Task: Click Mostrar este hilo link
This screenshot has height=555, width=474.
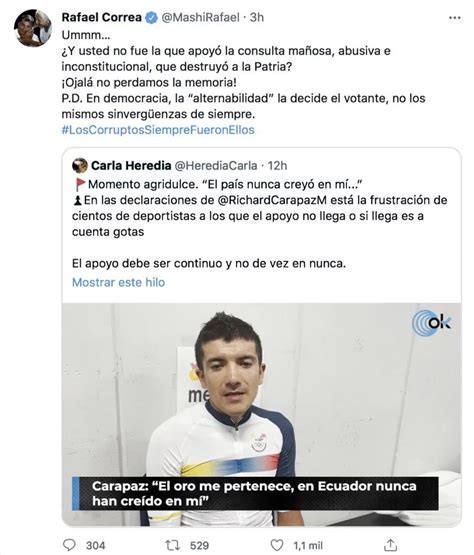Action: tap(119, 282)
